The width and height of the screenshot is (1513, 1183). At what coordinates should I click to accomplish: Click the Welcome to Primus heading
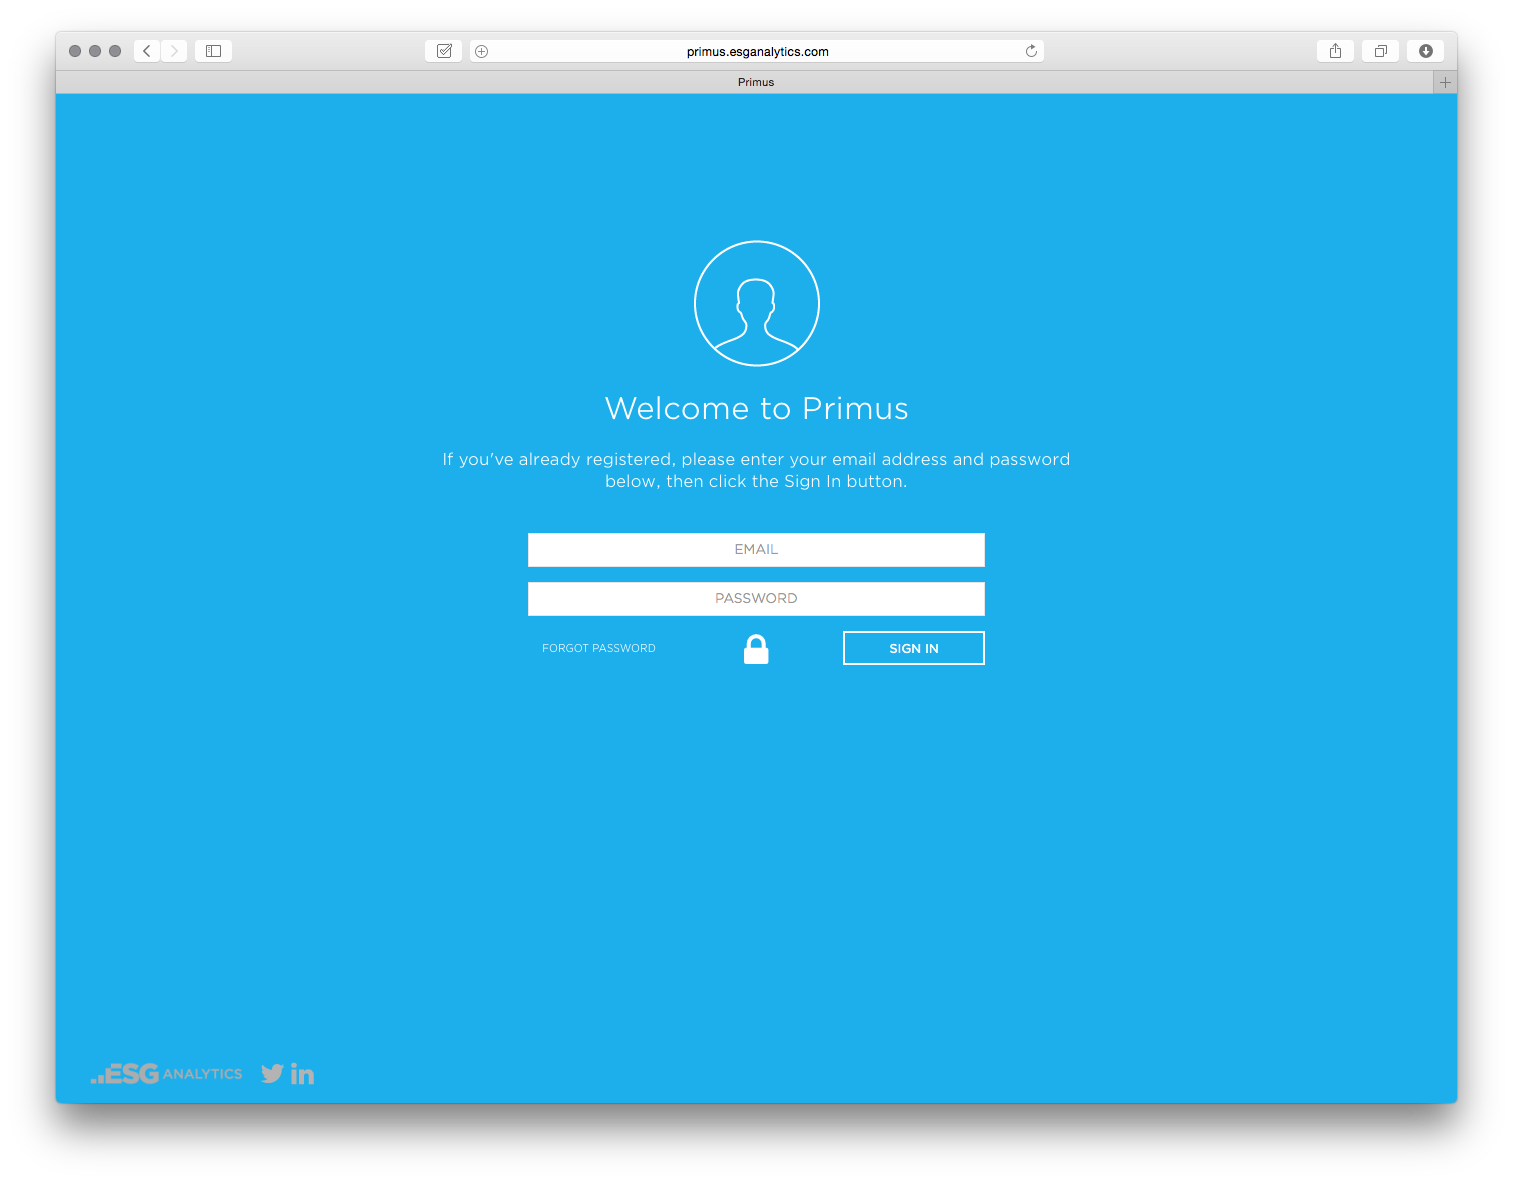coord(757,408)
